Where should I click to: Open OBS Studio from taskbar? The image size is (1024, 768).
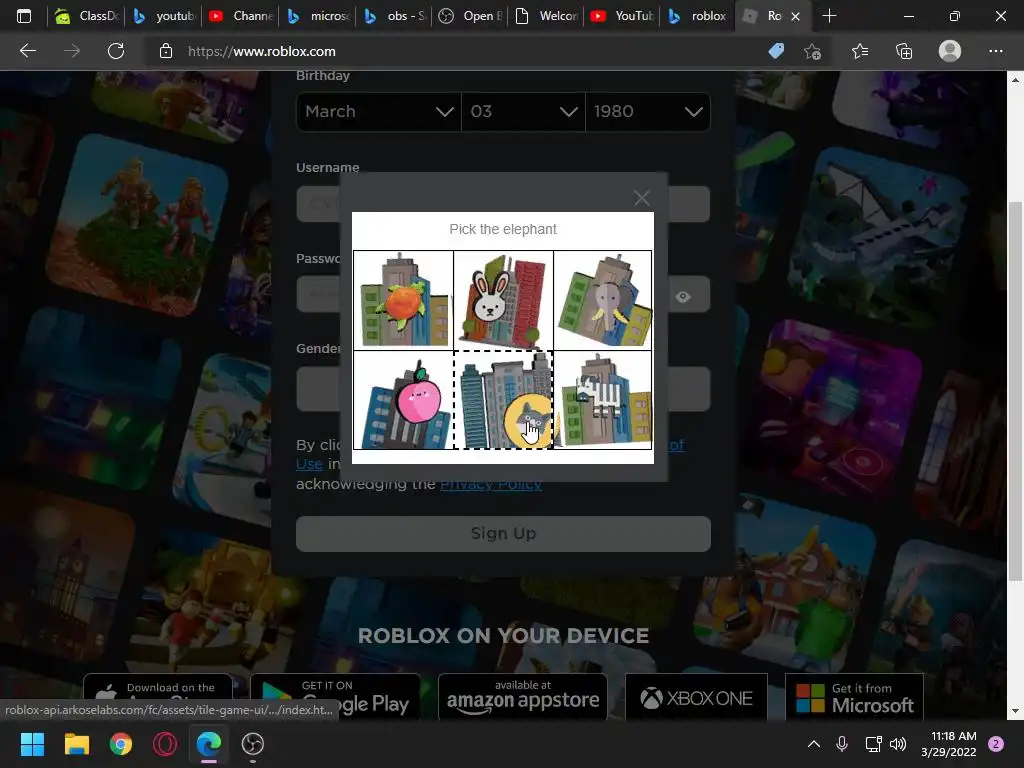pos(253,744)
